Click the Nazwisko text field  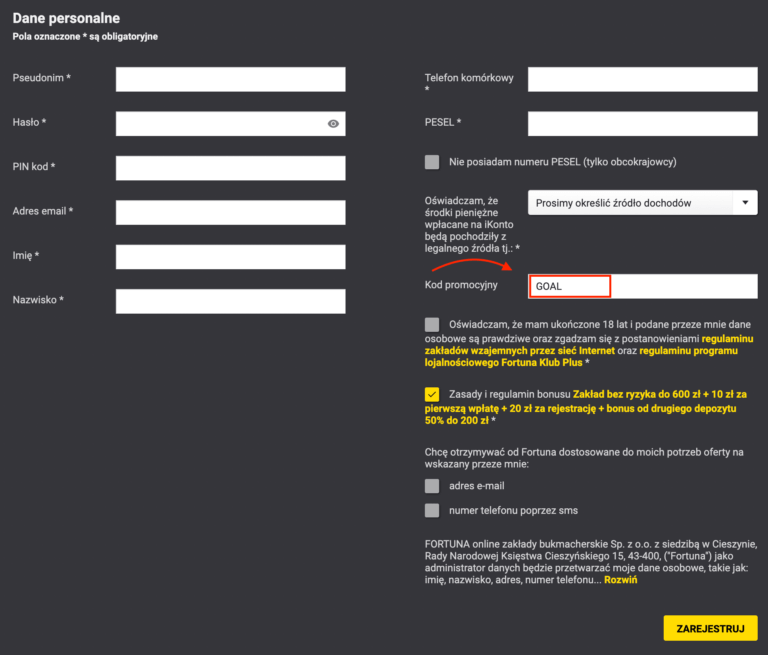click(x=230, y=301)
